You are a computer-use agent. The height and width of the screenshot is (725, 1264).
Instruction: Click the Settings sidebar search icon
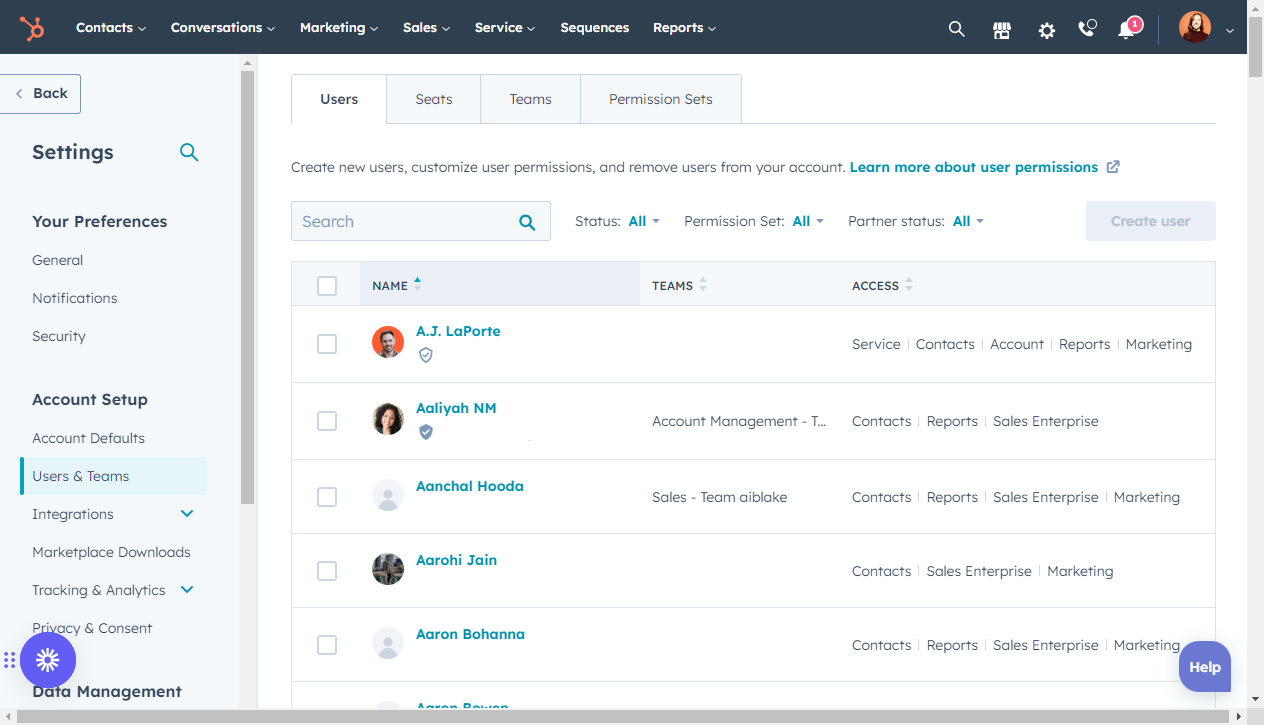189,152
